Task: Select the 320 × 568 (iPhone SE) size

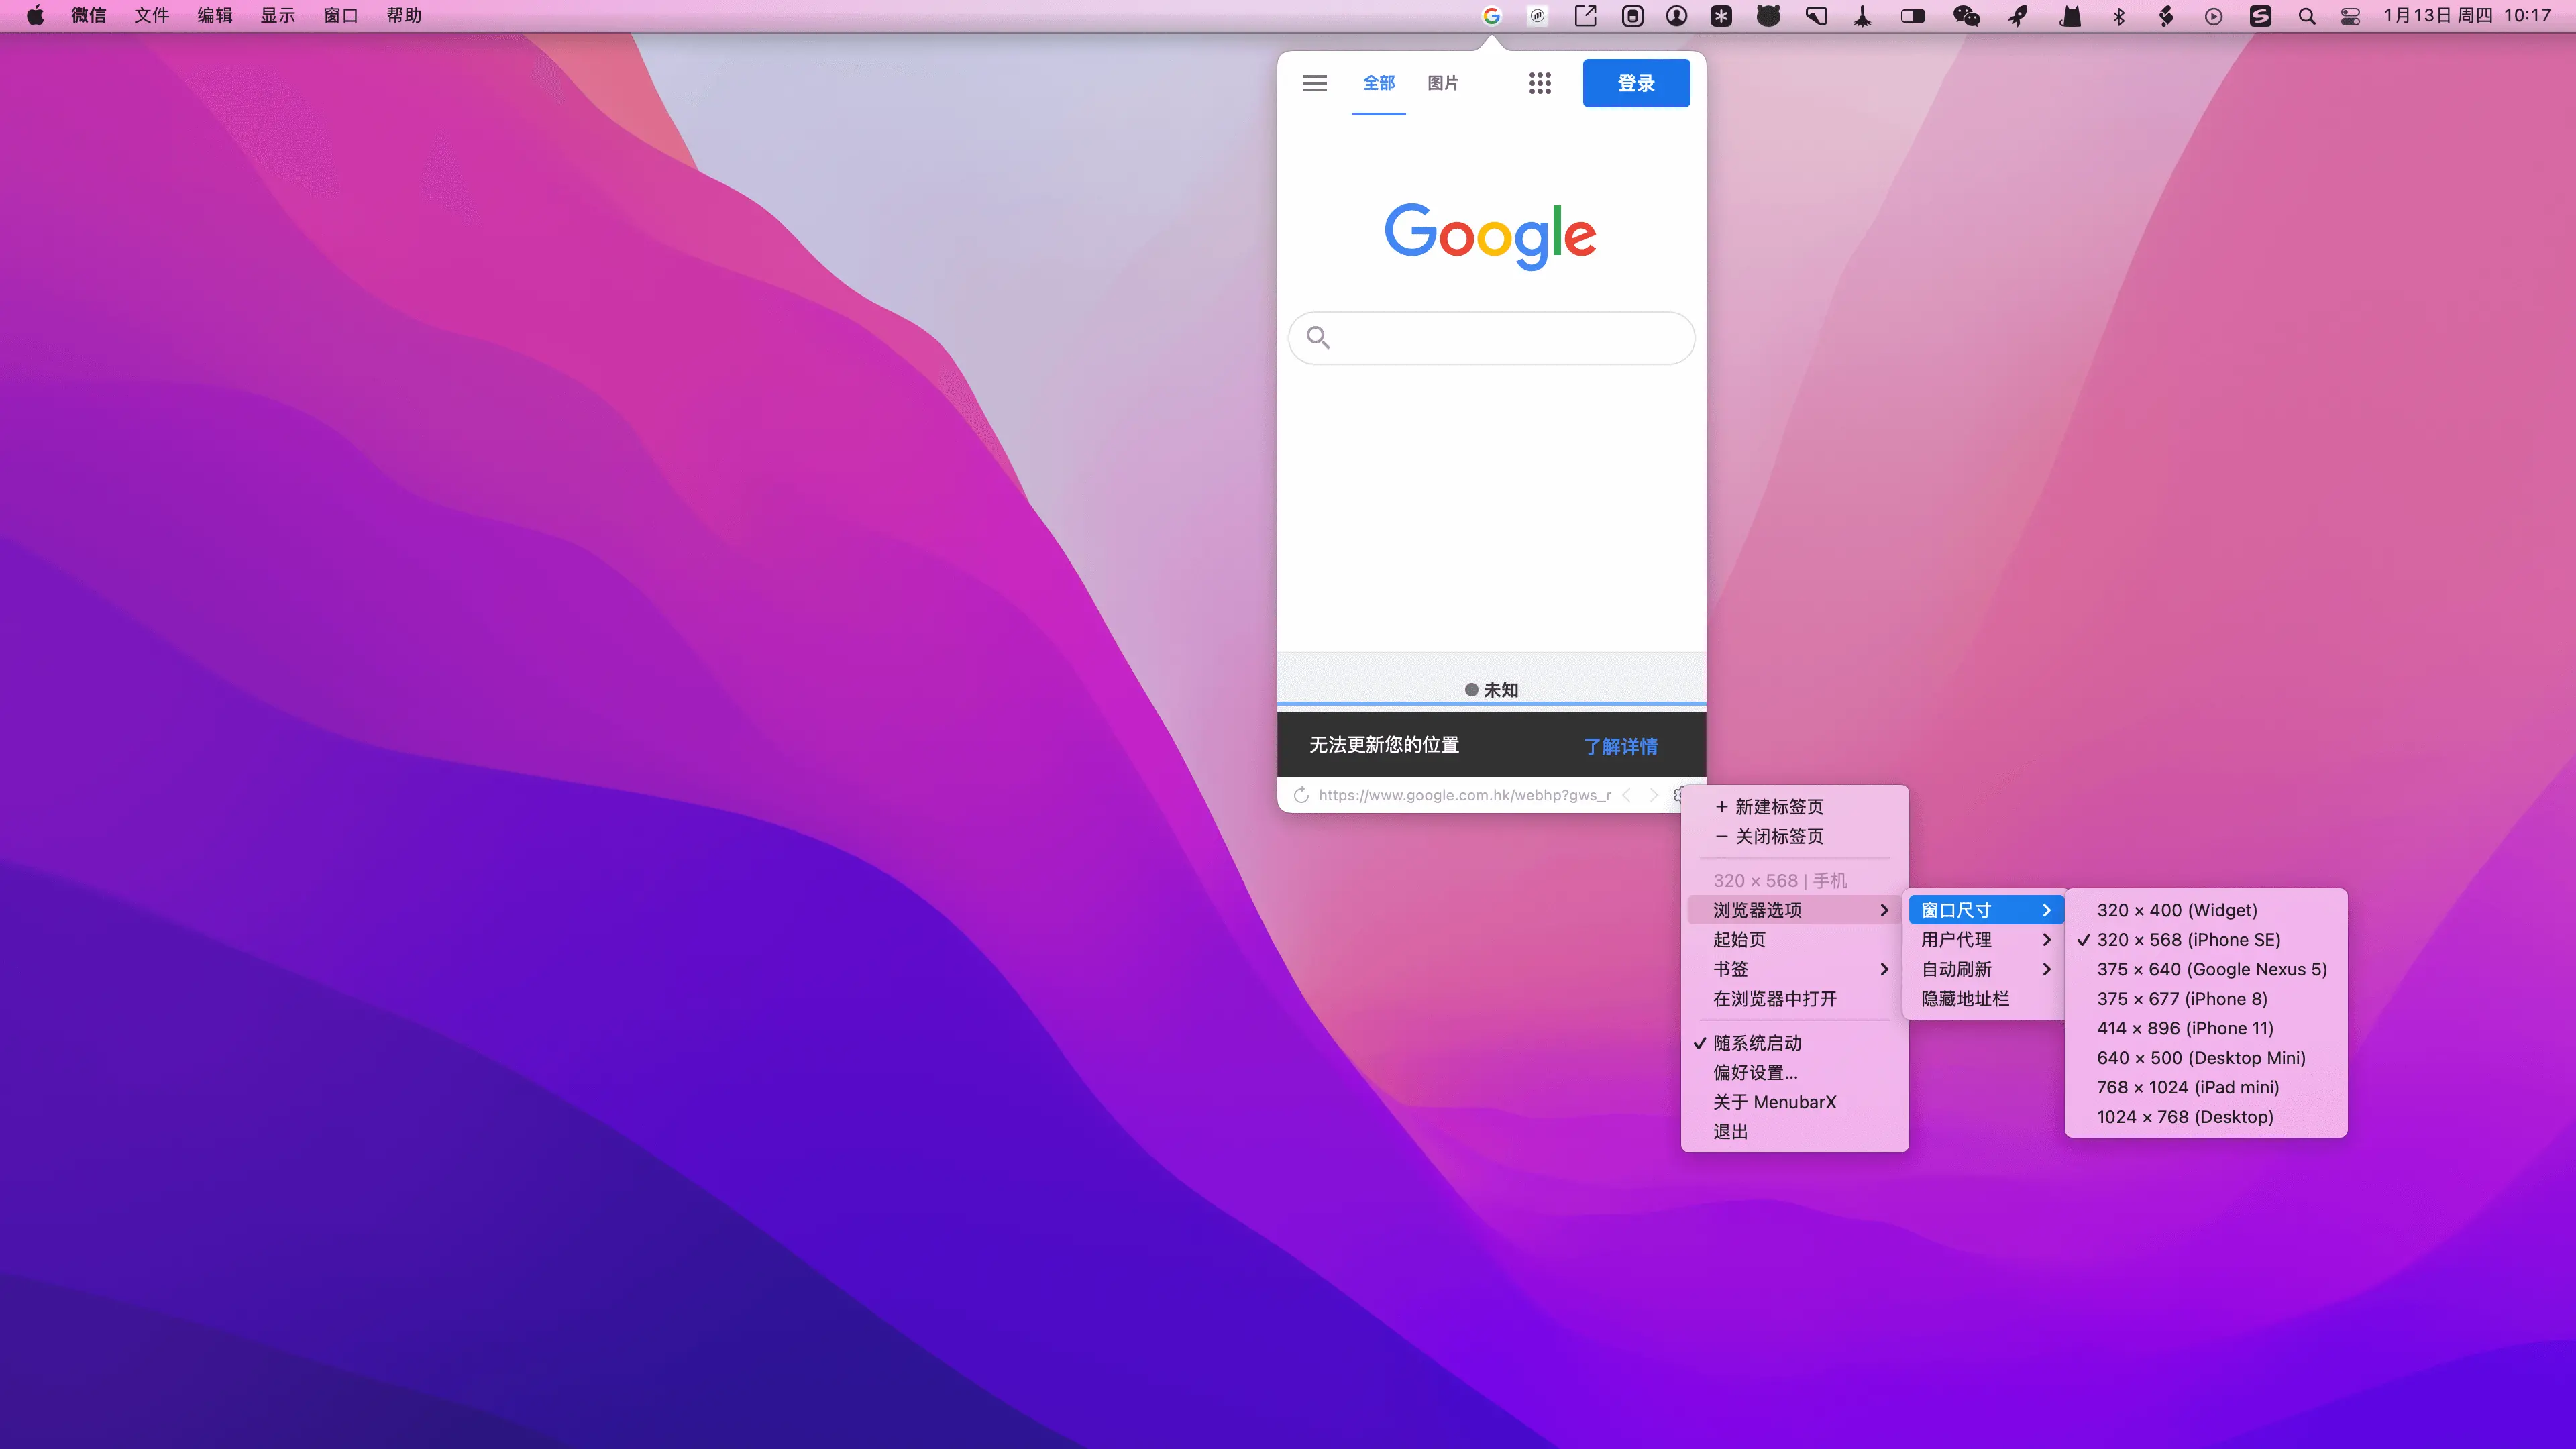Action: point(2206,940)
